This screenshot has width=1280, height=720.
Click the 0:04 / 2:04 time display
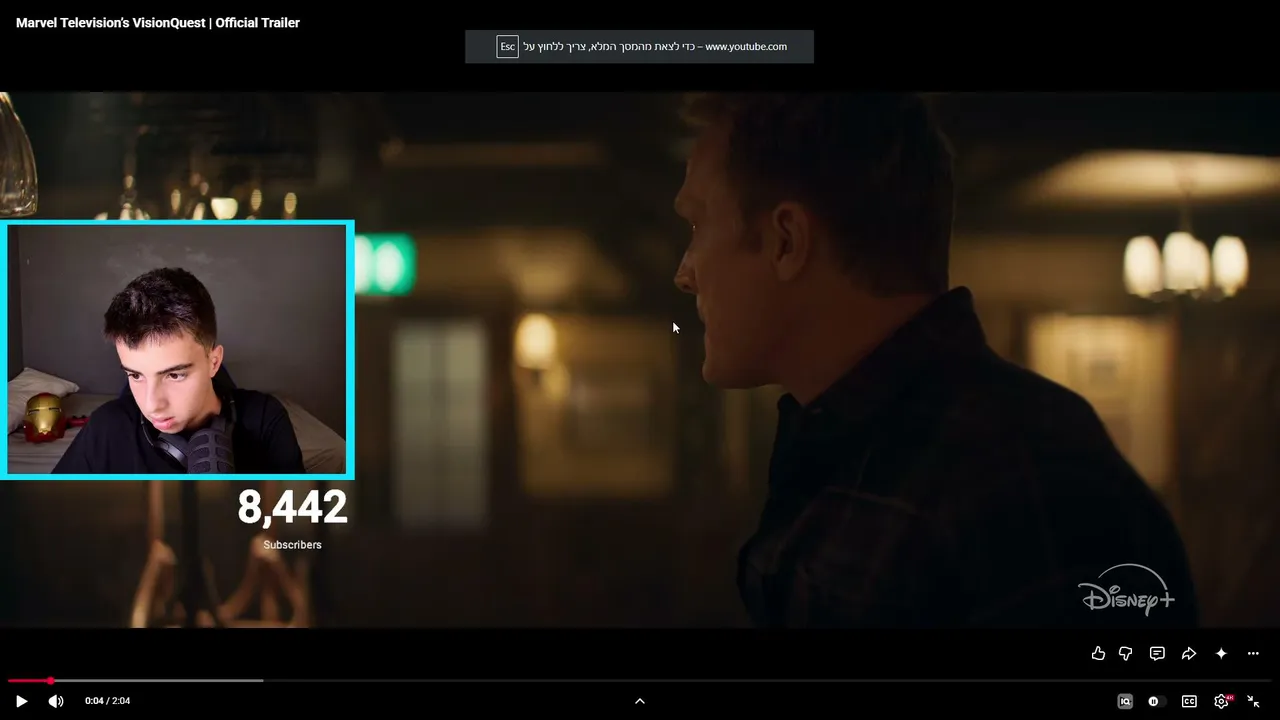pos(108,701)
